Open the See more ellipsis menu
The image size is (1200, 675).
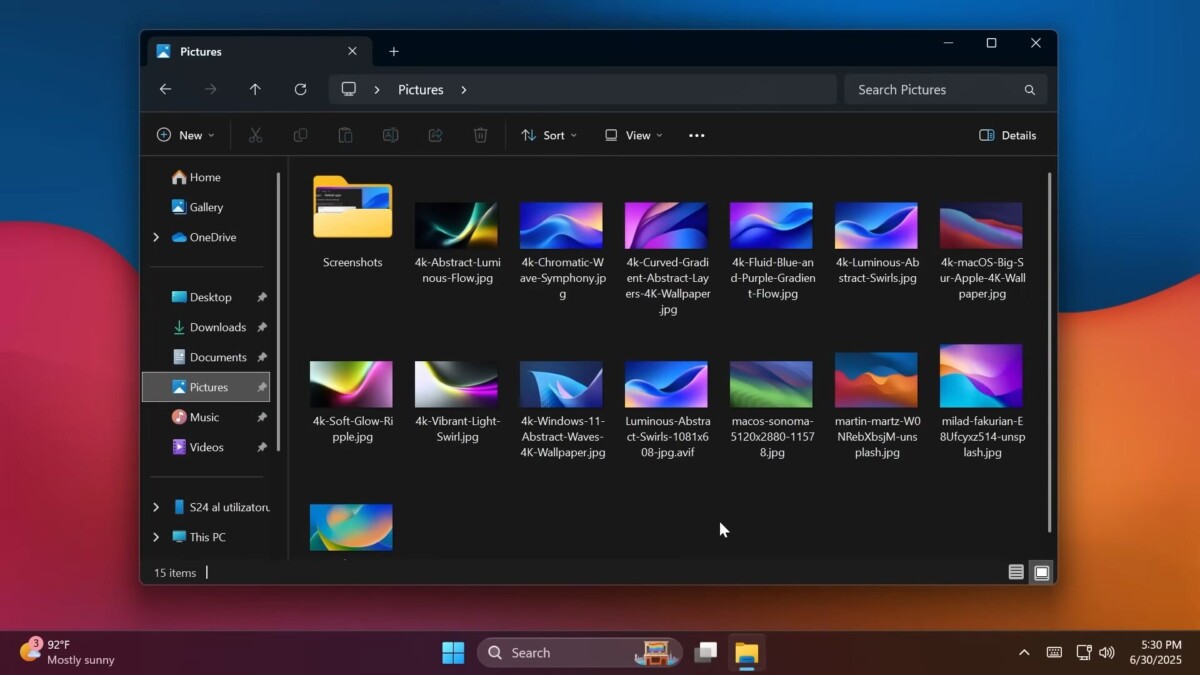click(x=697, y=135)
